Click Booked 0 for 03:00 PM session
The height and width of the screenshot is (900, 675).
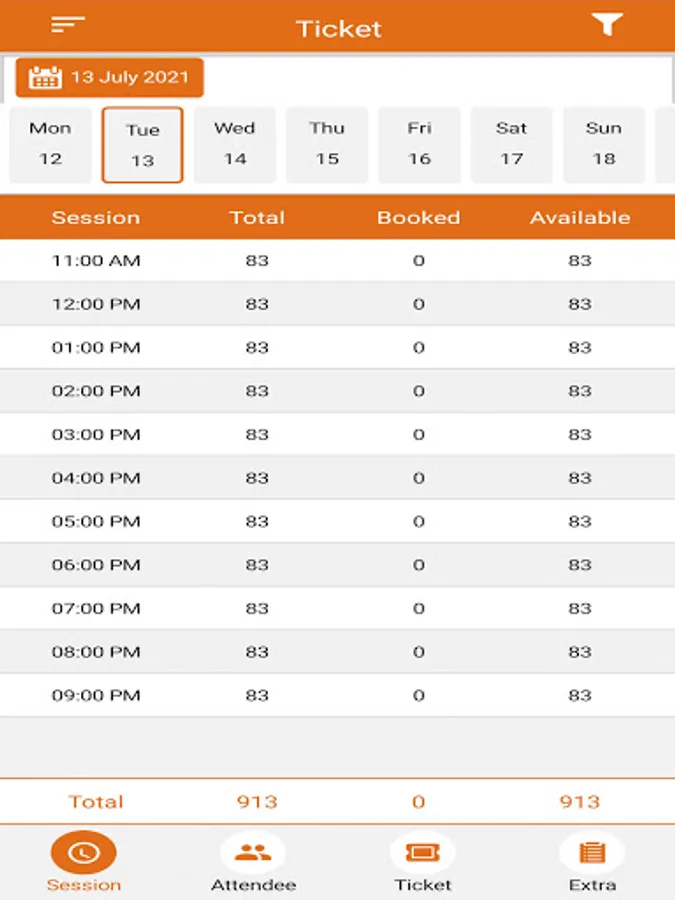(418, 435)
